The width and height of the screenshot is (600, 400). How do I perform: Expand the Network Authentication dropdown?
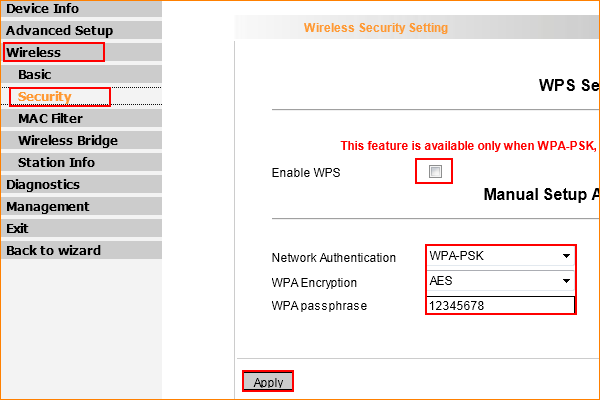point(500,256)
